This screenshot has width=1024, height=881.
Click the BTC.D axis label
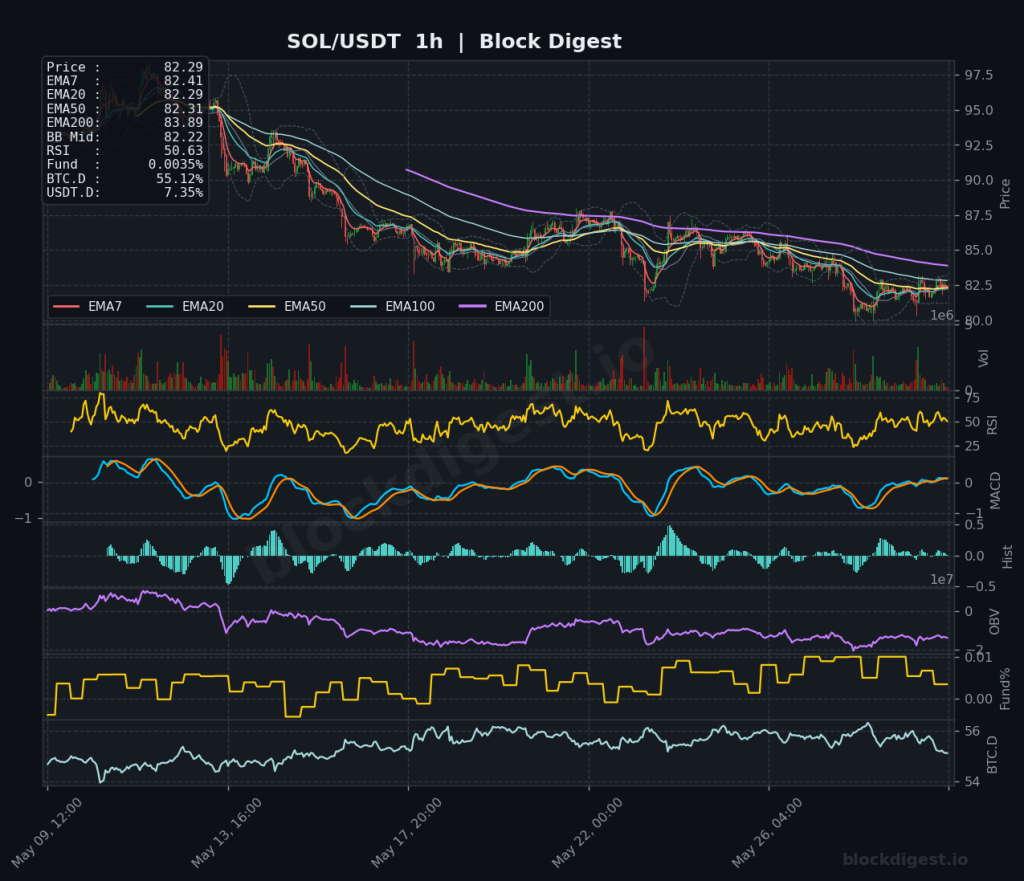993,754
